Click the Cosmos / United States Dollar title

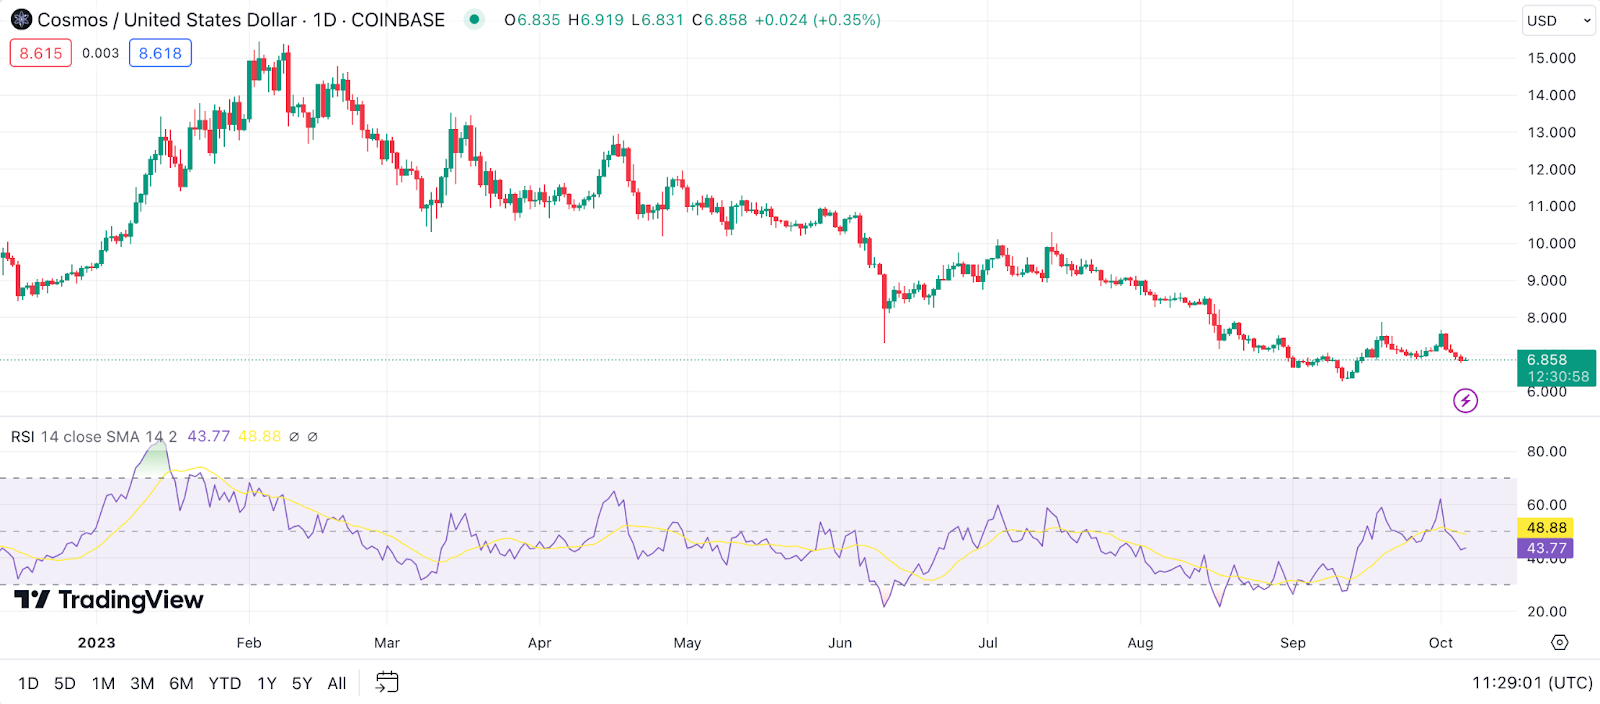coord(167,20)
